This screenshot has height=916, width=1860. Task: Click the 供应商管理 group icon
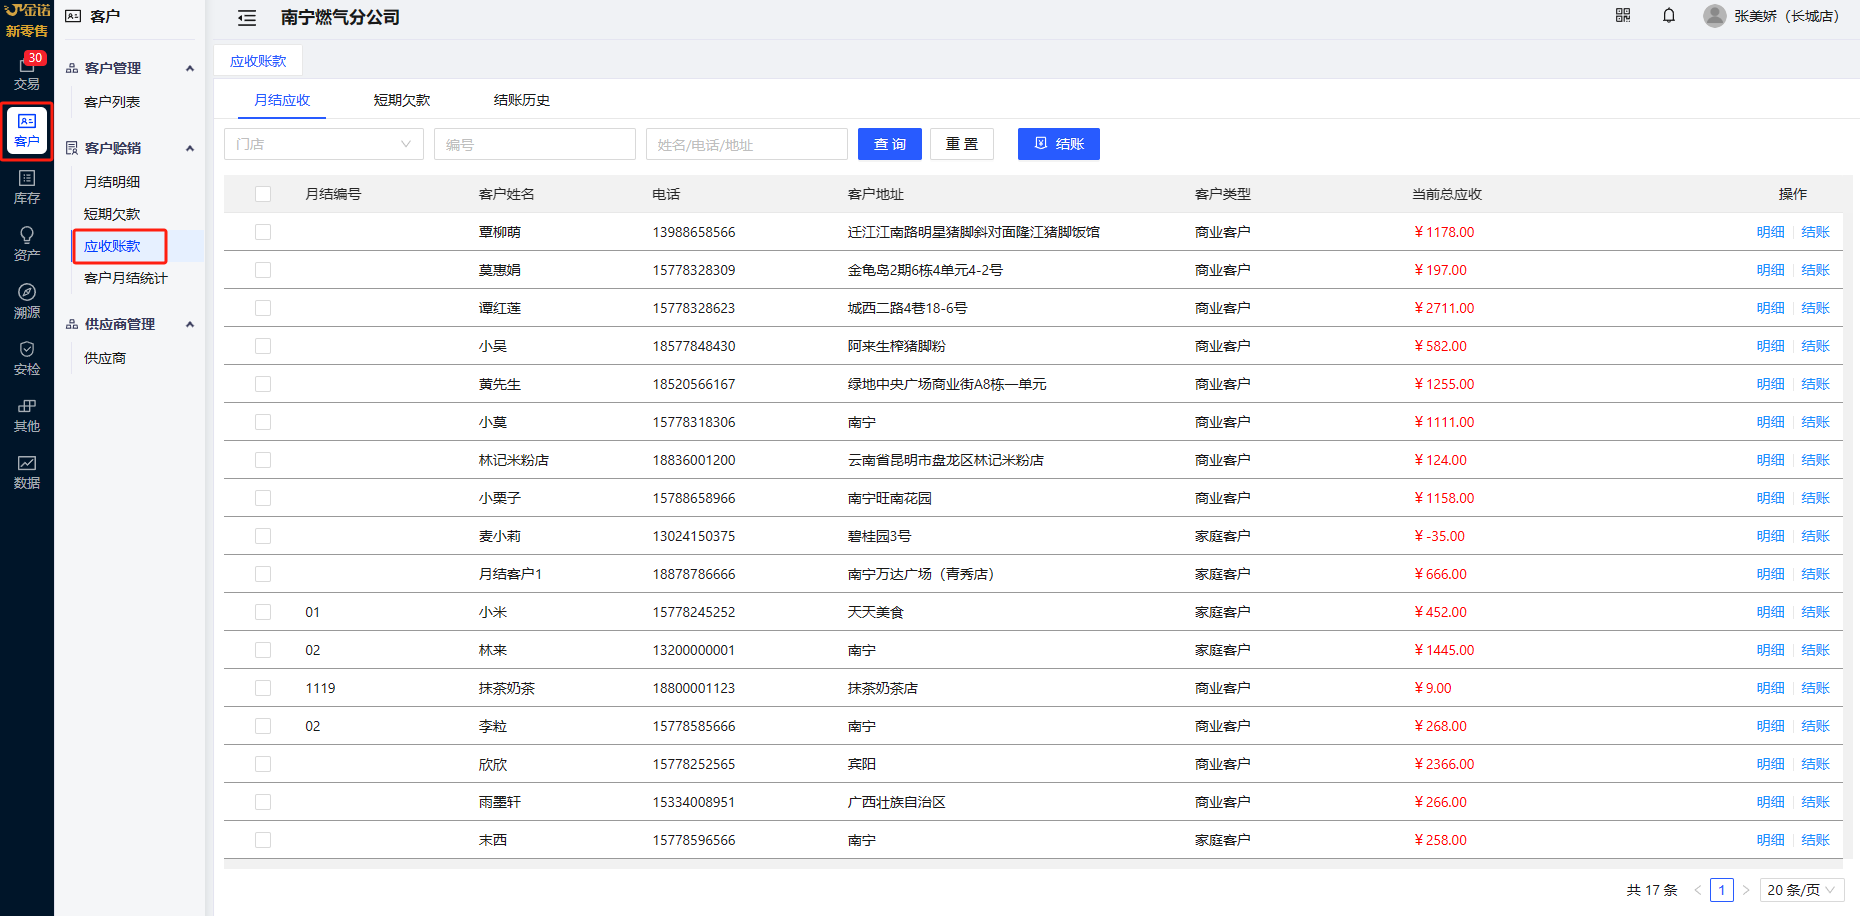tap(72, 324)
